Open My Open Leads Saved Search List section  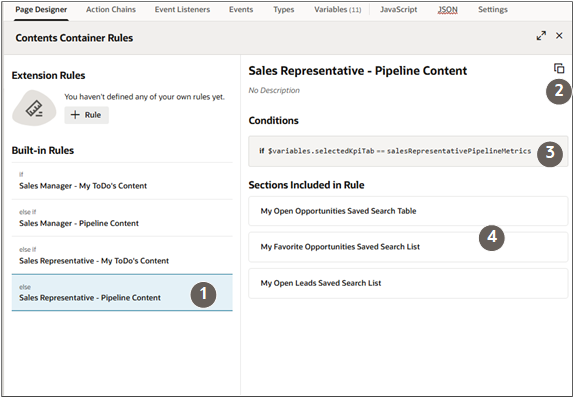(408, 283)
